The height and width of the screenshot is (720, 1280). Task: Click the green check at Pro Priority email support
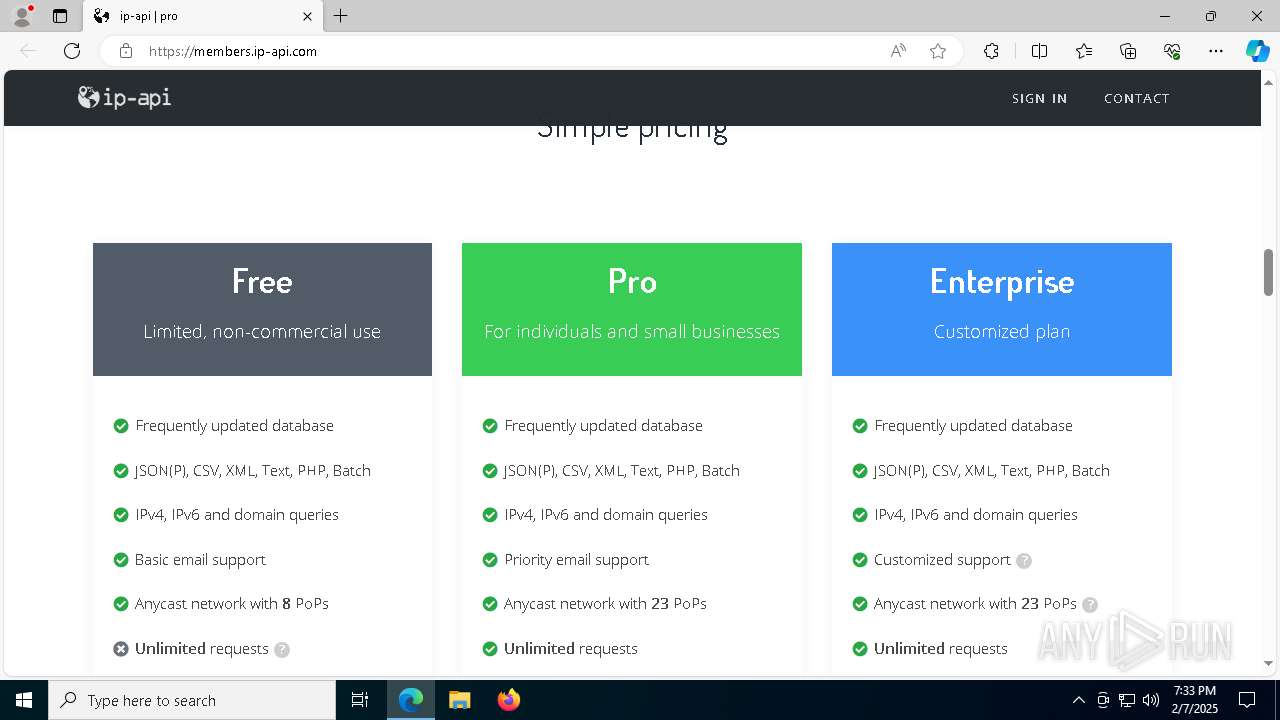click(x=490, y=560)
